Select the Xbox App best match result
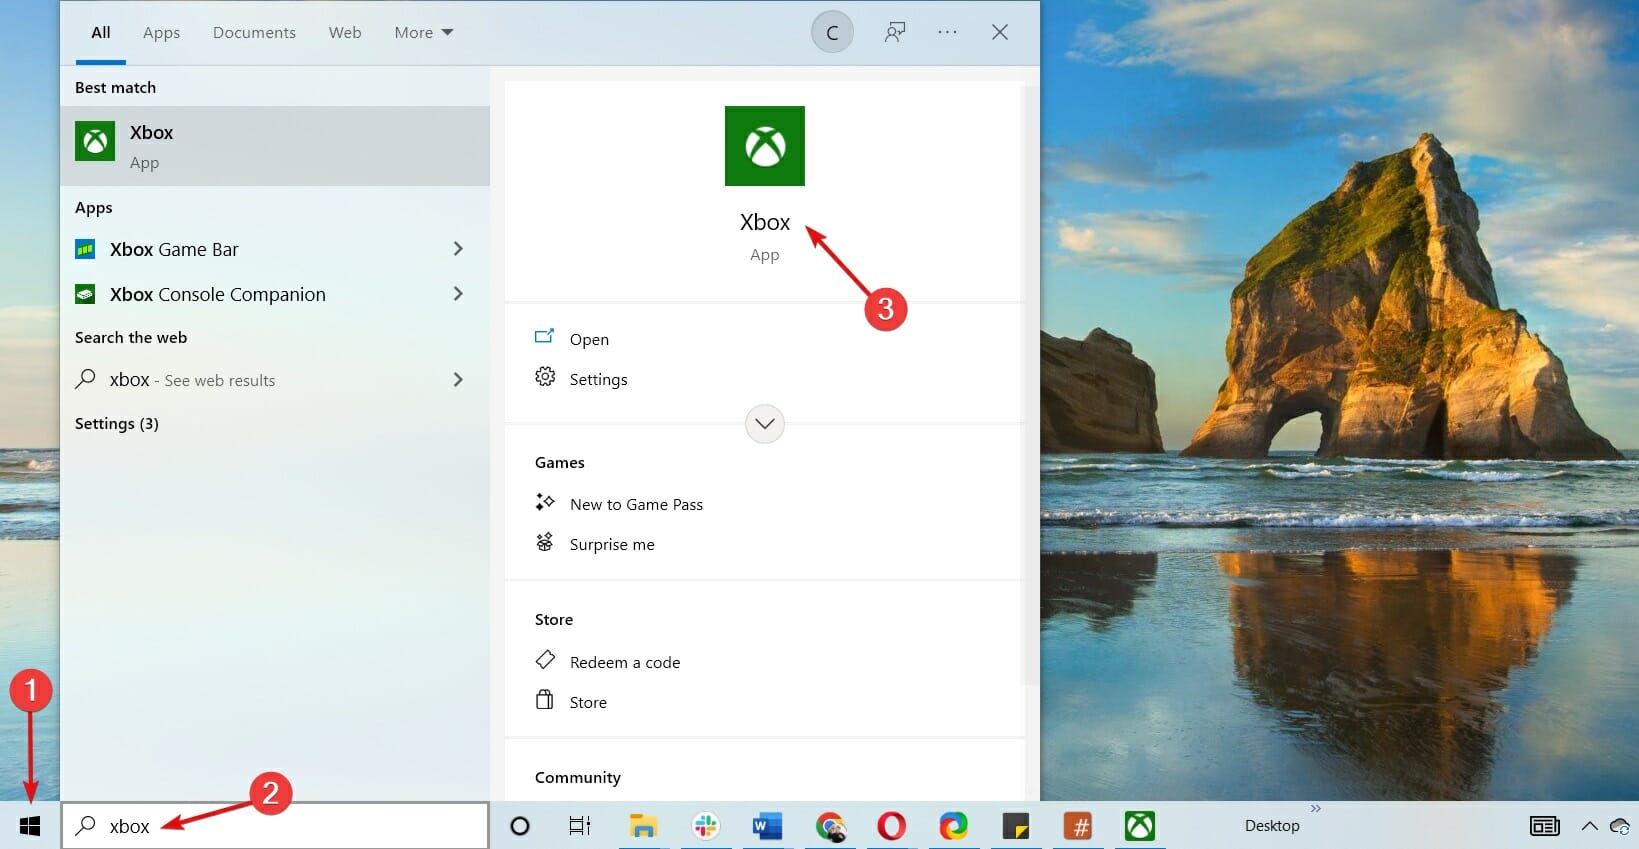 coord(275,146)
